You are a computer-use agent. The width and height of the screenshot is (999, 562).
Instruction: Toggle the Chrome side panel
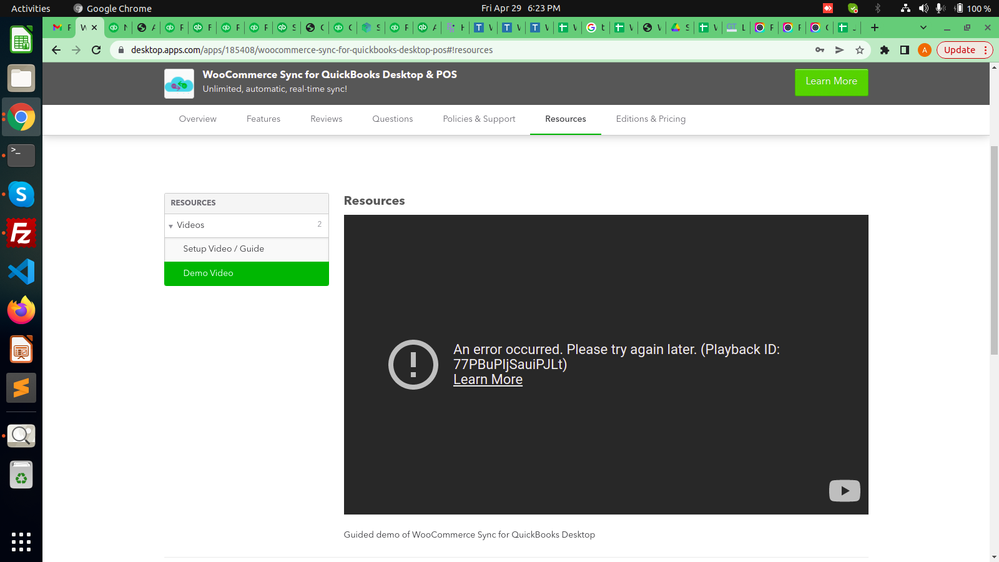(904, 50)
